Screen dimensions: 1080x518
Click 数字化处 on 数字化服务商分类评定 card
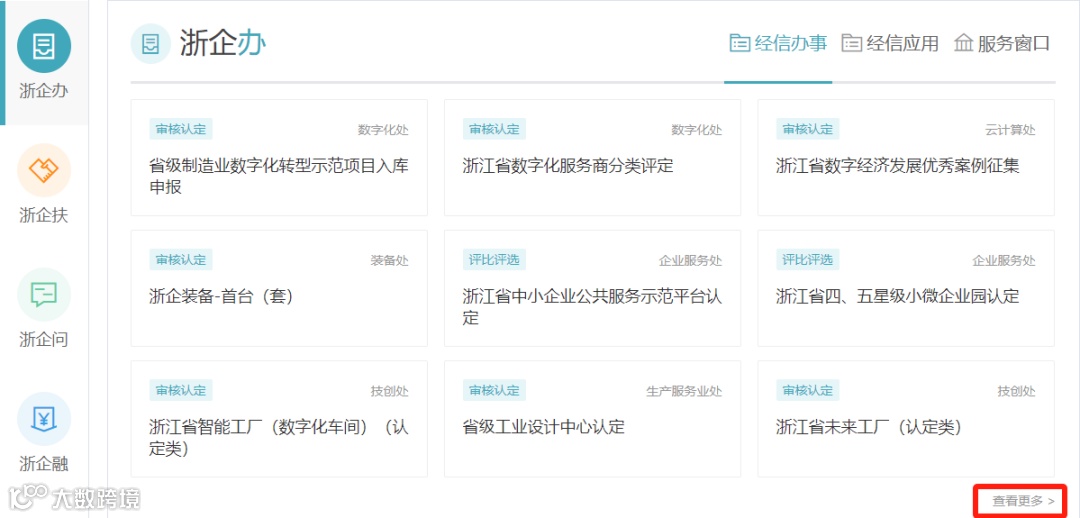[697, 130]
